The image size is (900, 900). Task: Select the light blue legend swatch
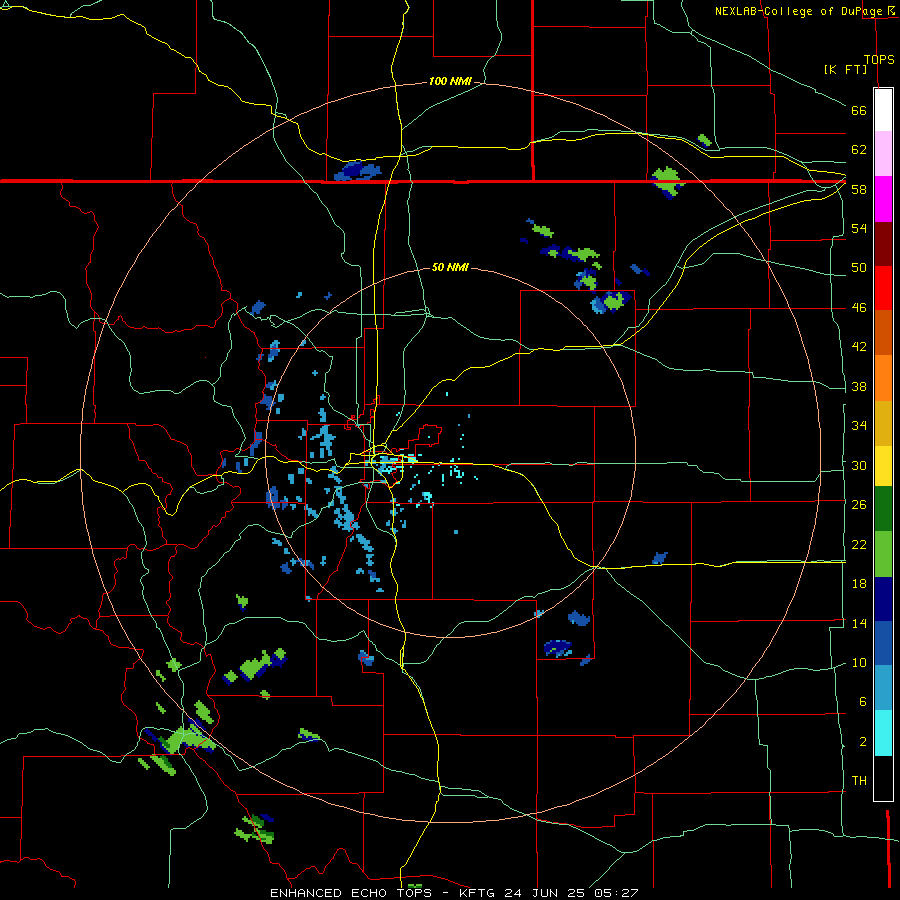pos(883,688)
